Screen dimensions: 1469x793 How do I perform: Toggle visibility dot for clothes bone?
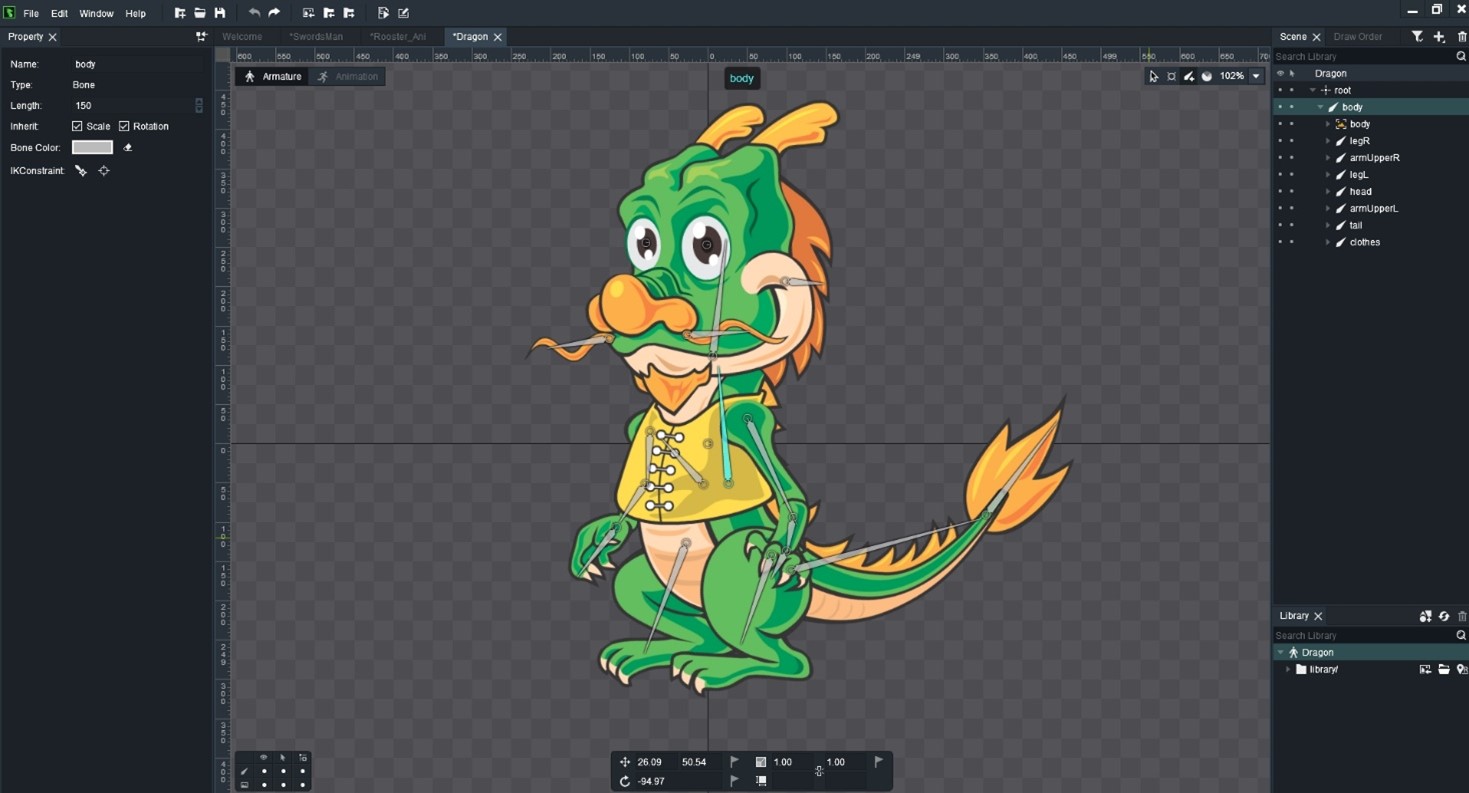[1280, 242]
